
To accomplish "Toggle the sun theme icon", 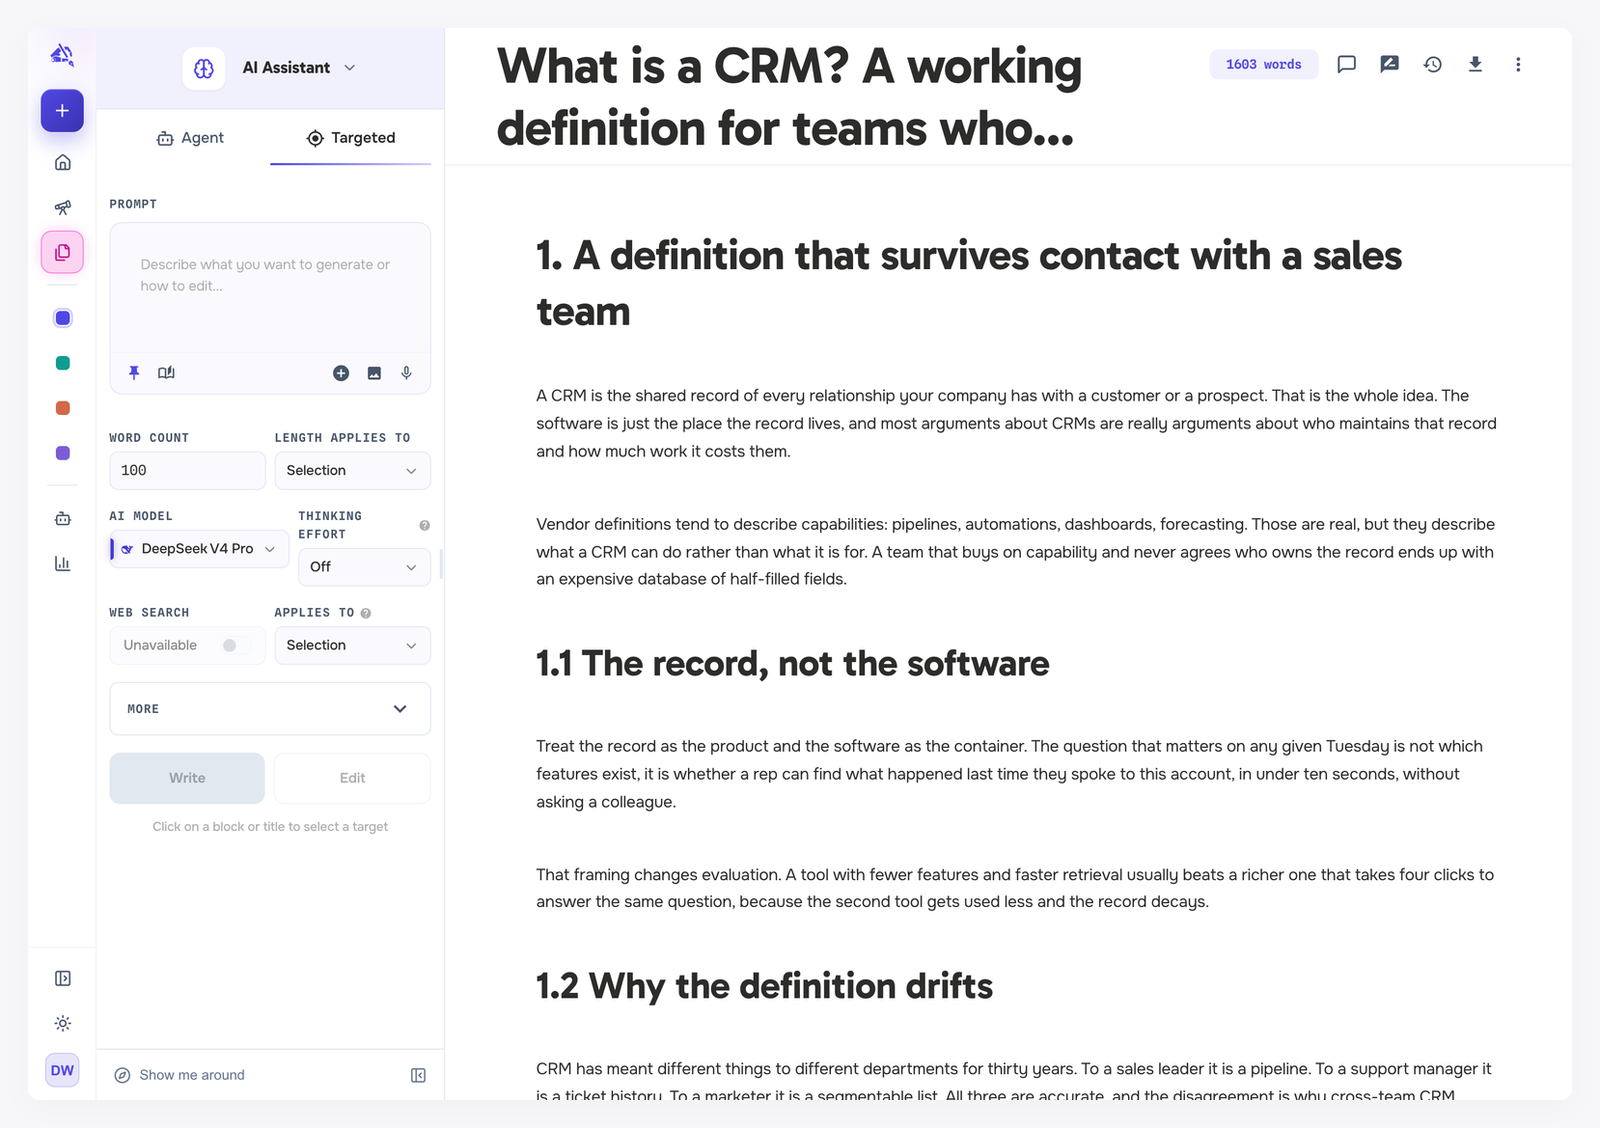I will tap(62, 1023).
